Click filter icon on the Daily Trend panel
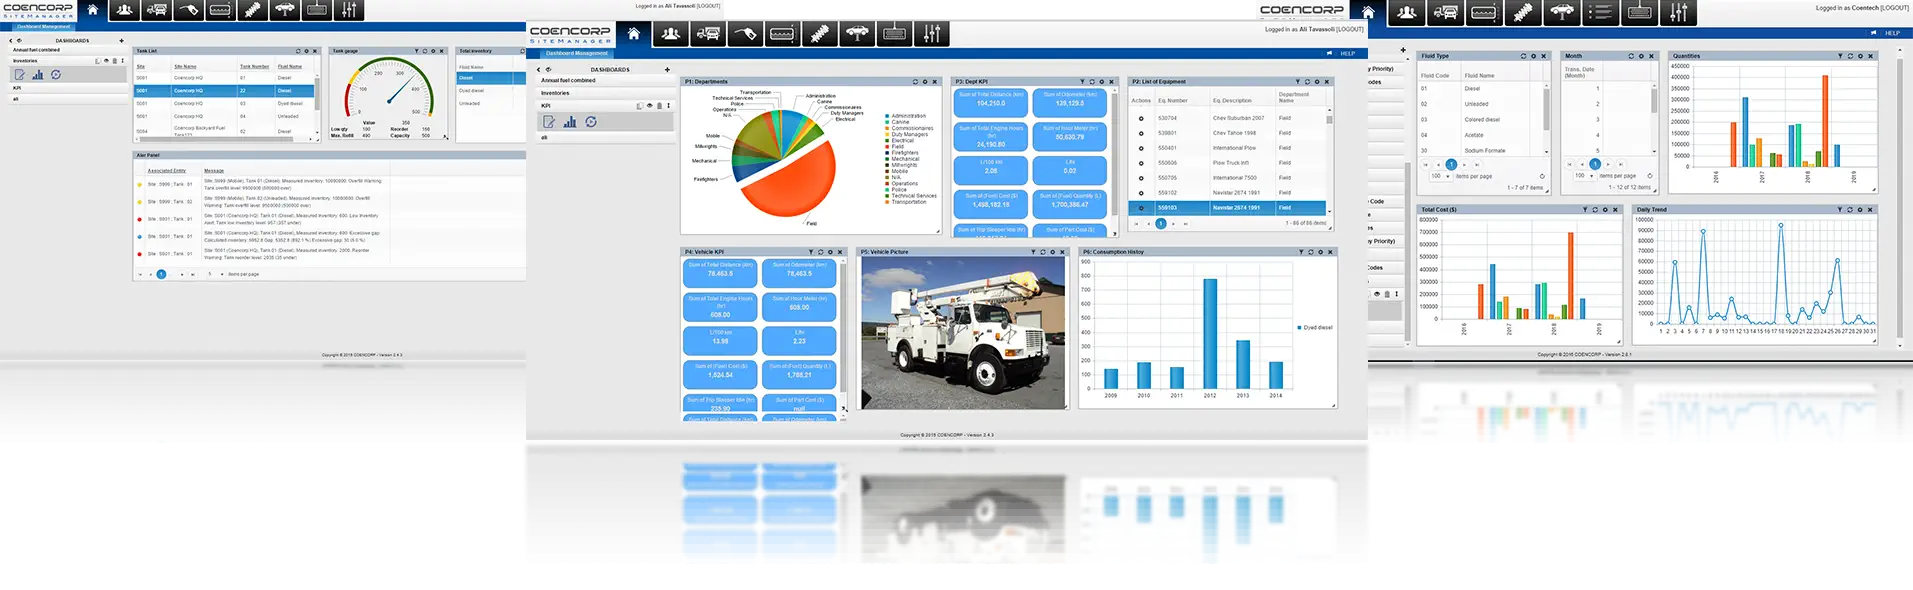 [x=1840, y=210]
